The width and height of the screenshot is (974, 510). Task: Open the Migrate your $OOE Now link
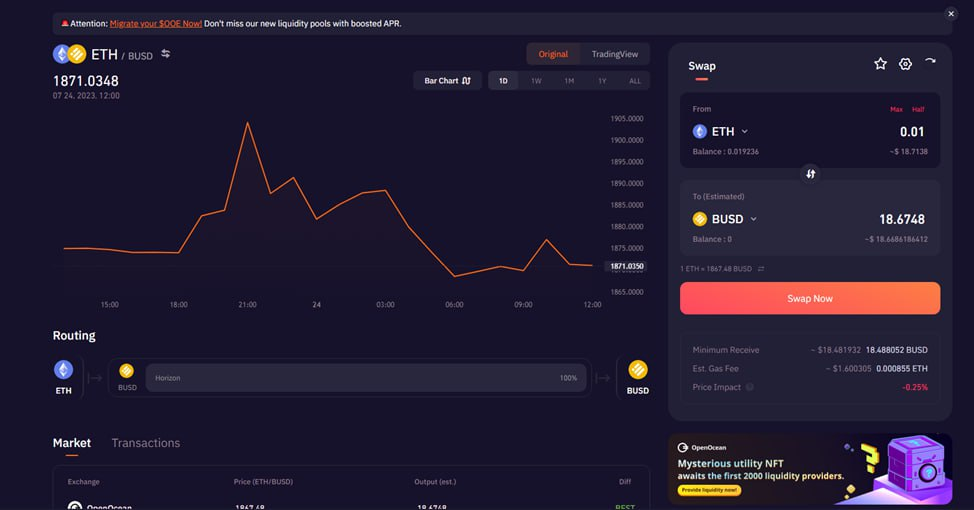tap(155, 24)
